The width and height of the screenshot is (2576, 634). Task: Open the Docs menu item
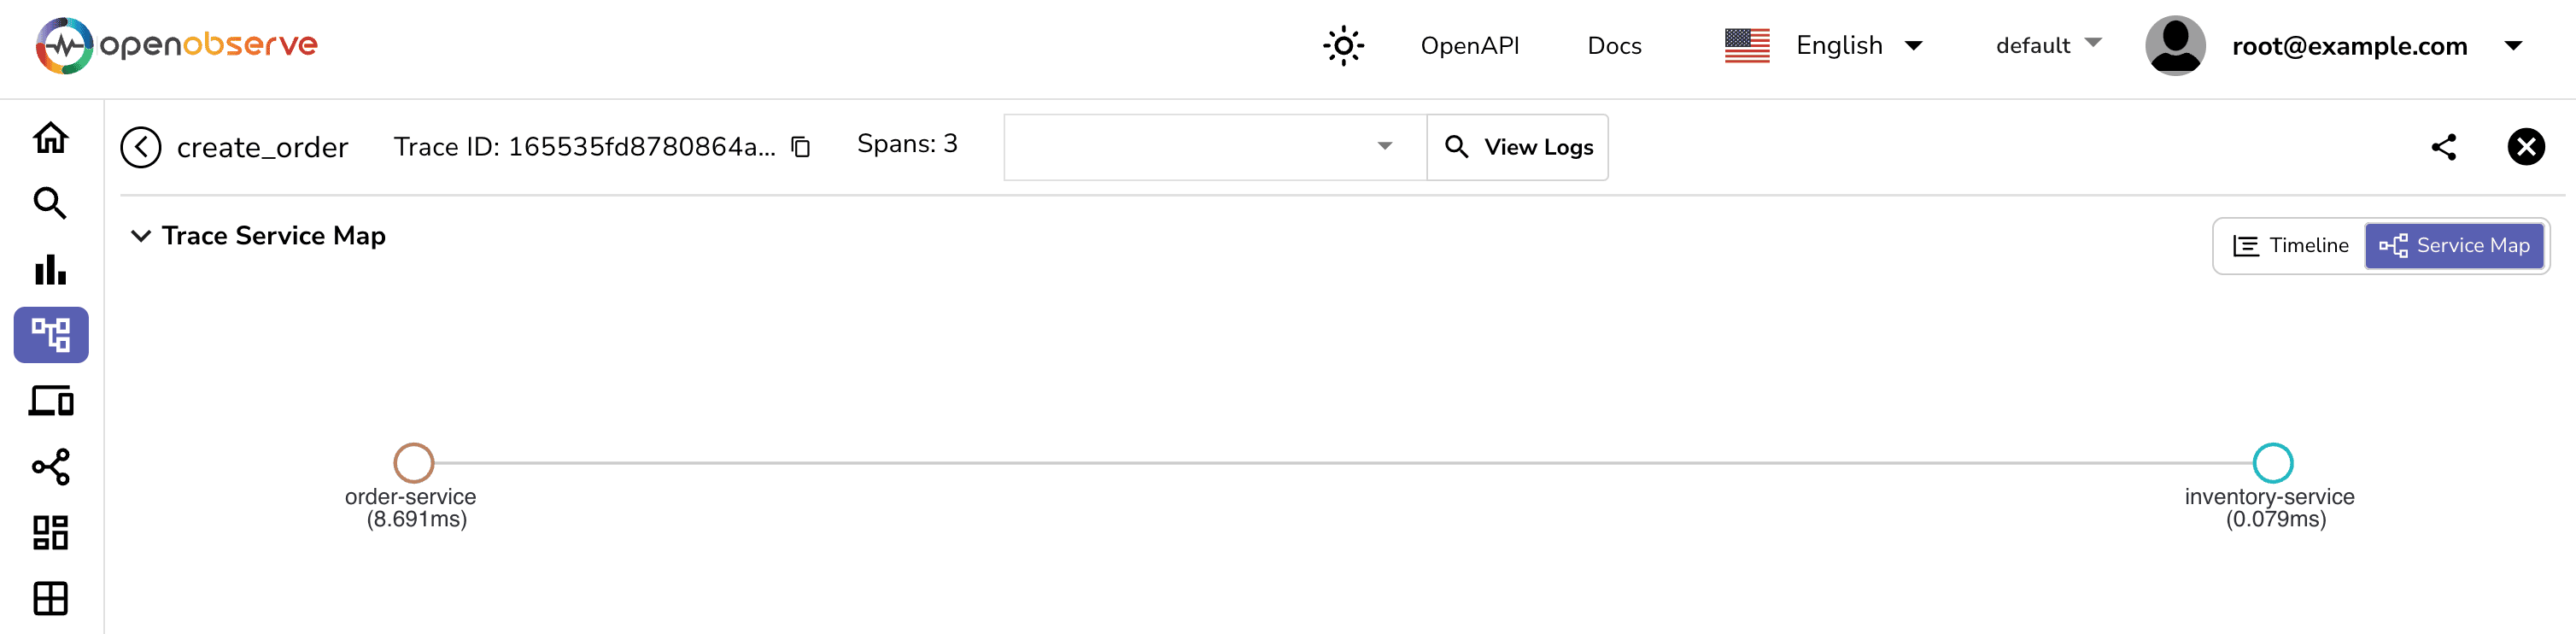(1614, 46)
